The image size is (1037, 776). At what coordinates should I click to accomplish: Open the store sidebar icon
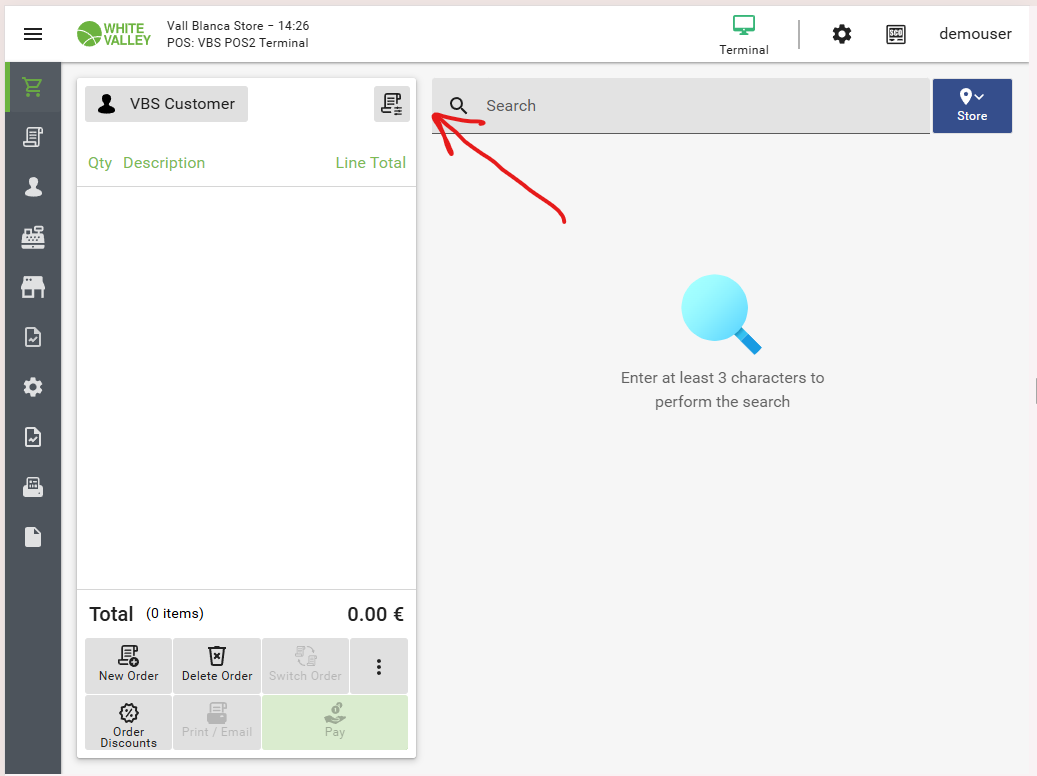pos(32,287)
